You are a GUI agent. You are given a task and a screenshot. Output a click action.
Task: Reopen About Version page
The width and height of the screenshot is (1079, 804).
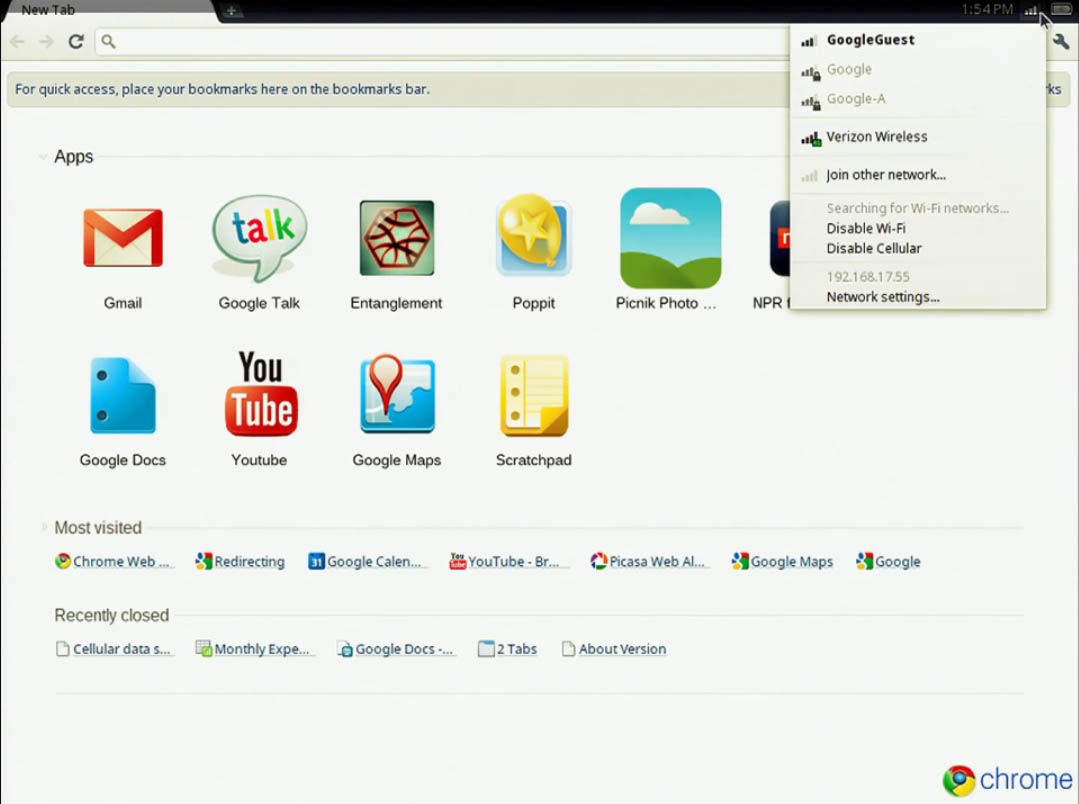pos(615,649)
